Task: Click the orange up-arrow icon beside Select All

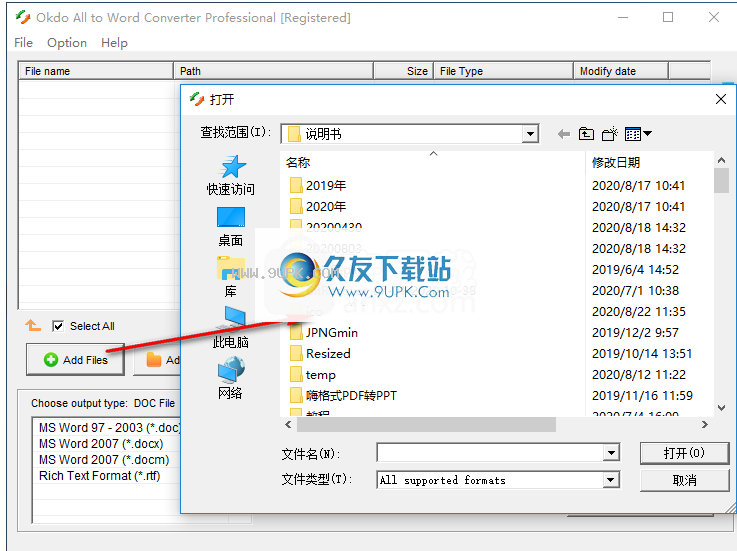Action: point(33,325)
